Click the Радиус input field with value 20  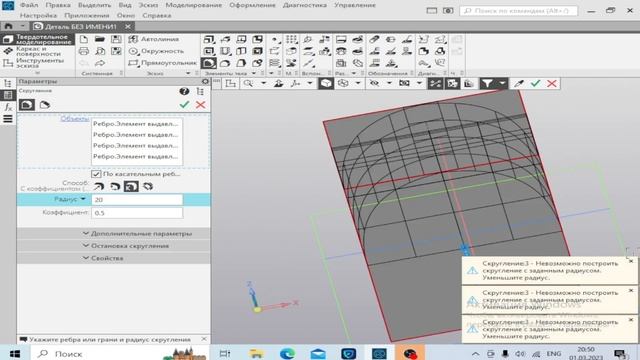137,199
